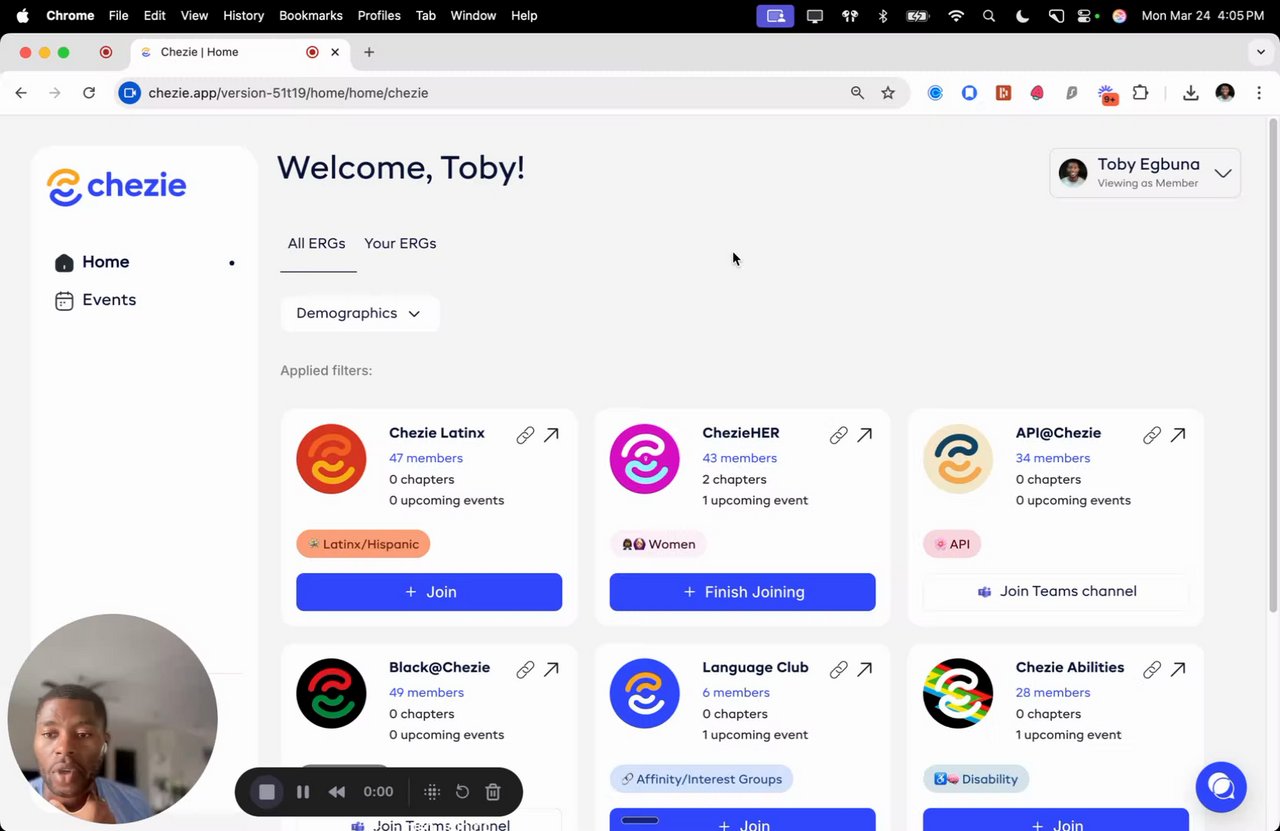Click Finish Joining for ChezieHER
The height and width of the screenshot is (831, 1280).
pyautogui.click(x=743, y=592)
